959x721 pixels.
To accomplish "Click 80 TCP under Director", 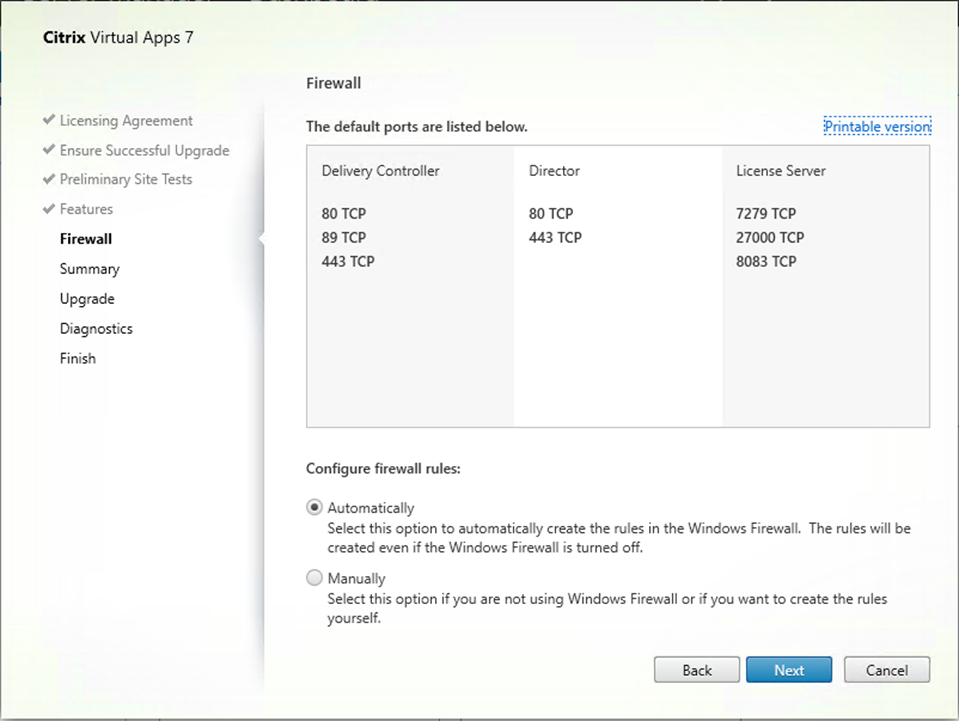I will pos(551,213).
